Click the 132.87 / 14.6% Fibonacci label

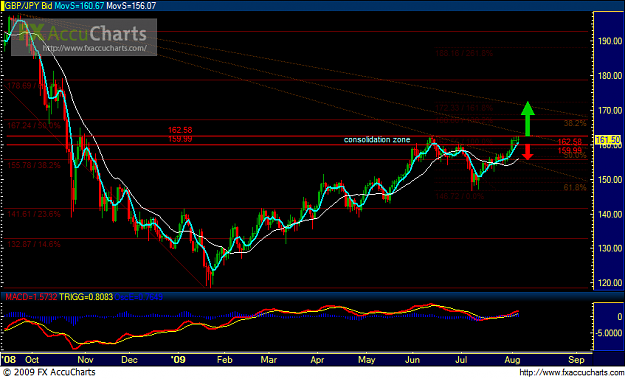click(x=34, y=244)
